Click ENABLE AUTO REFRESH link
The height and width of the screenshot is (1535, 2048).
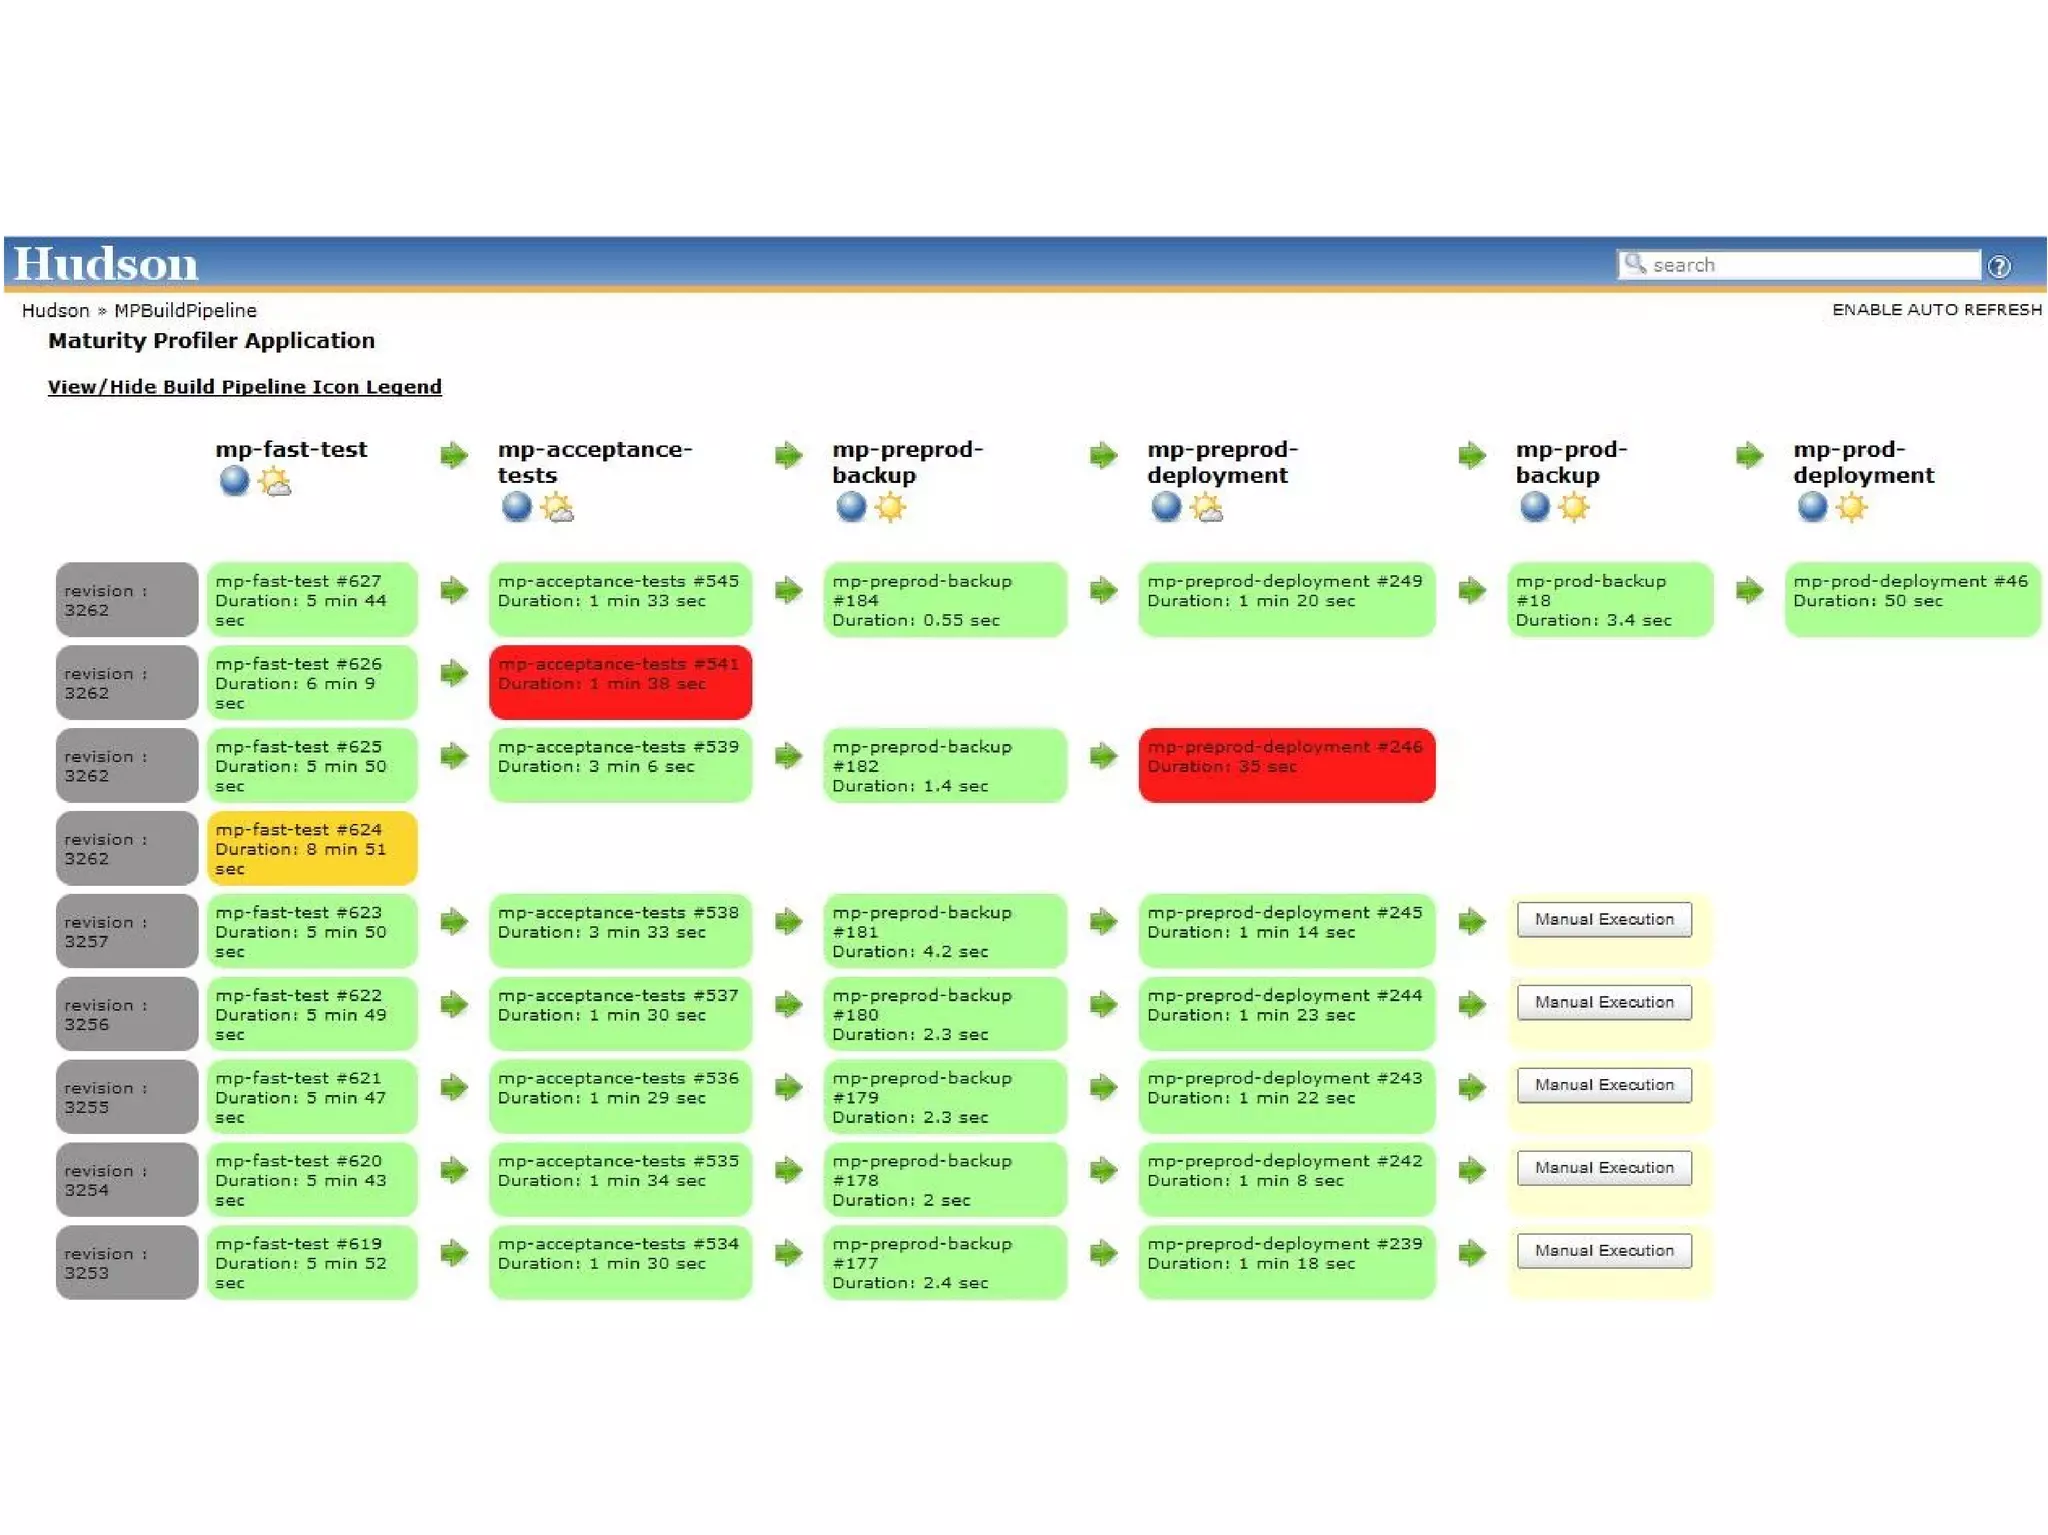[x=1937, y=310]
